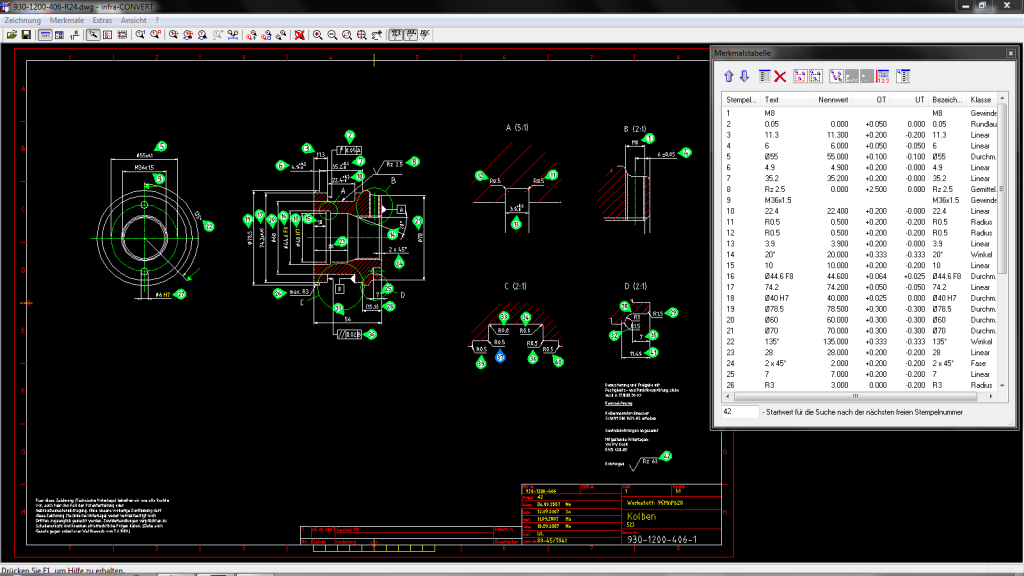Select table row with text Ø40 H7
This screenshot has height=576, width=1024.
click(x=859, y=298)
